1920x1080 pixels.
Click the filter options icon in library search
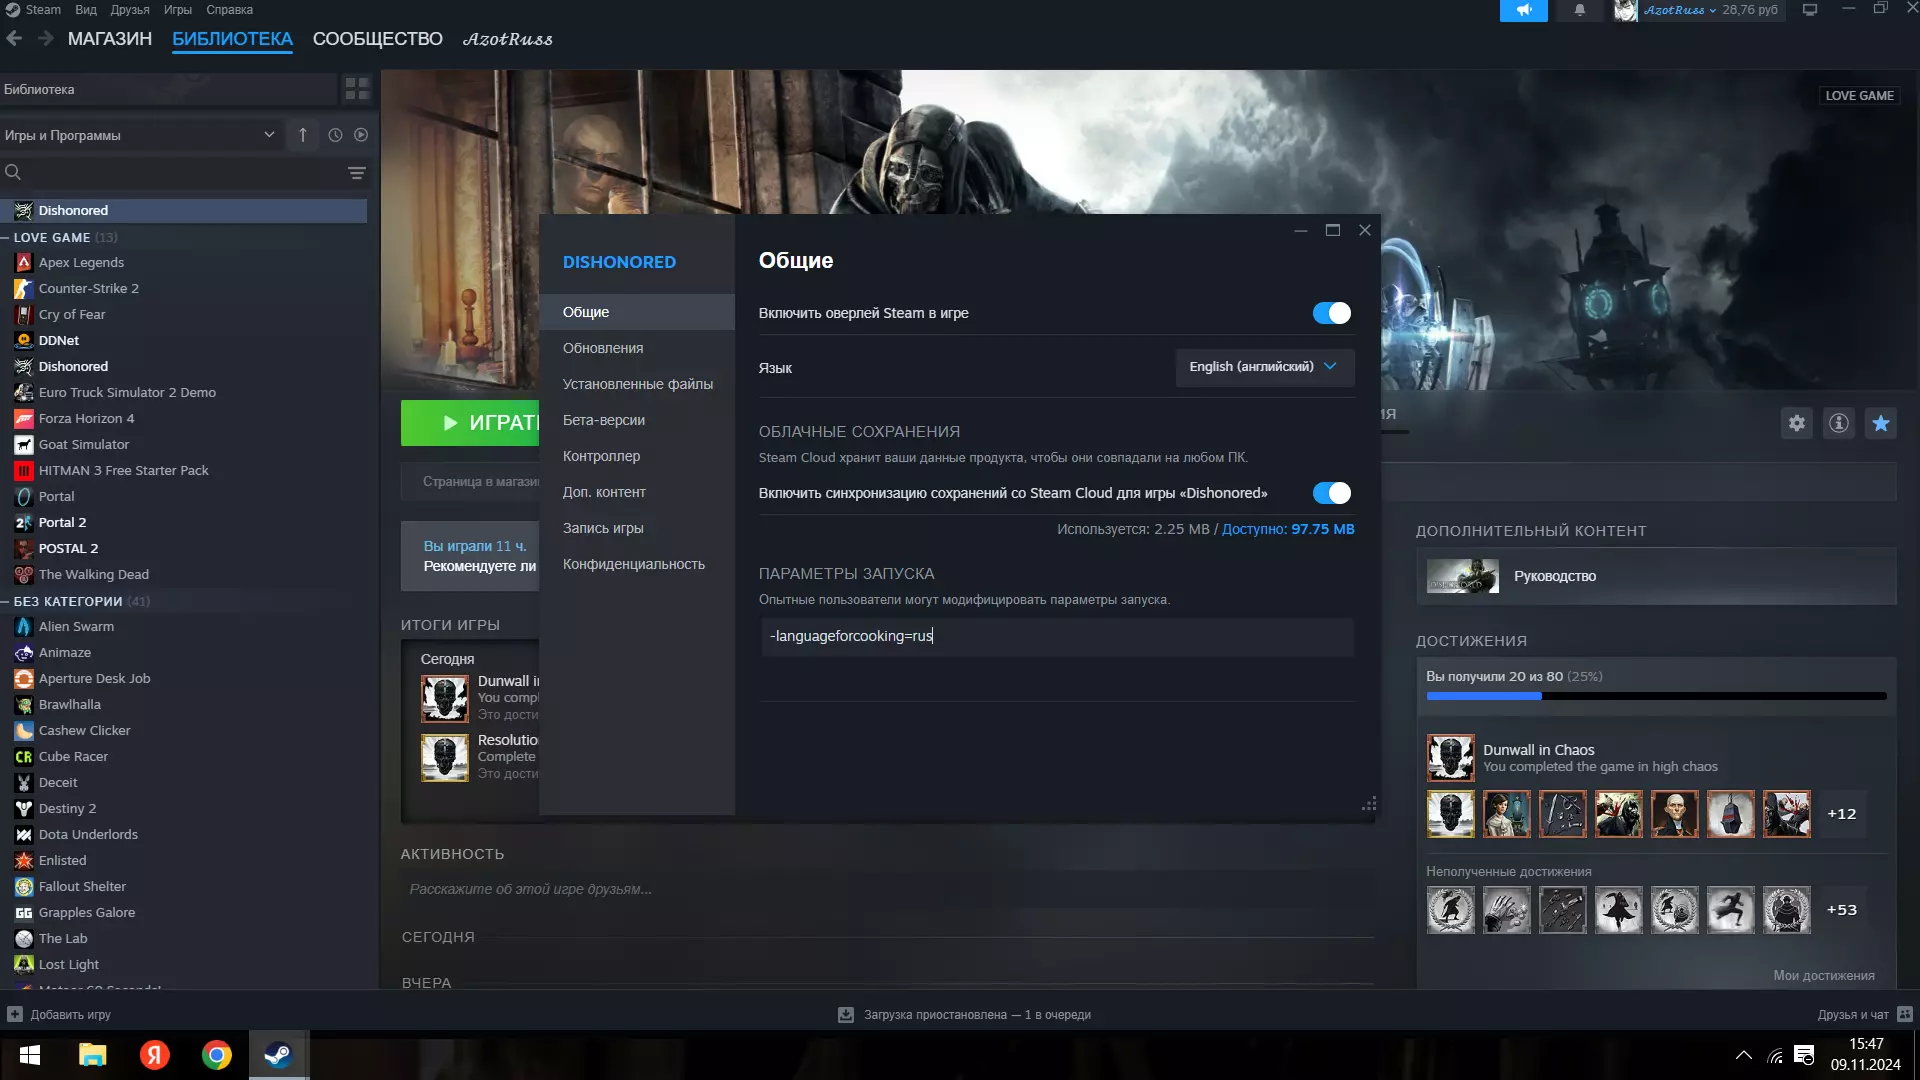click(356, 173)
